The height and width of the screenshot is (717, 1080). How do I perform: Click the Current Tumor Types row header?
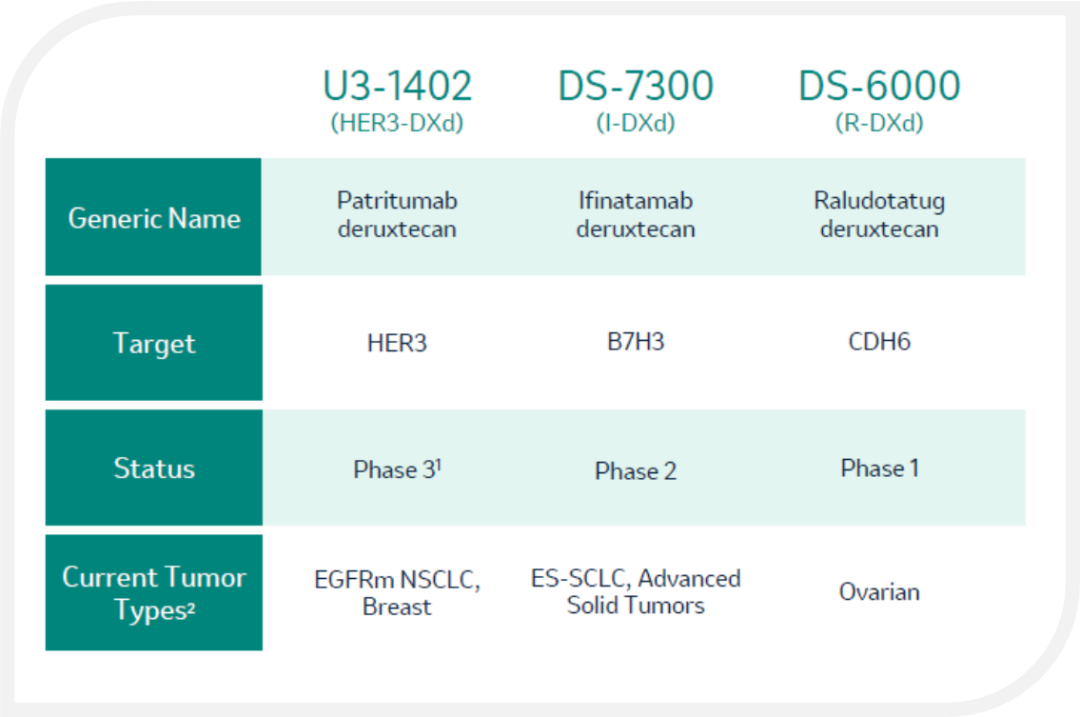[154, 592]
